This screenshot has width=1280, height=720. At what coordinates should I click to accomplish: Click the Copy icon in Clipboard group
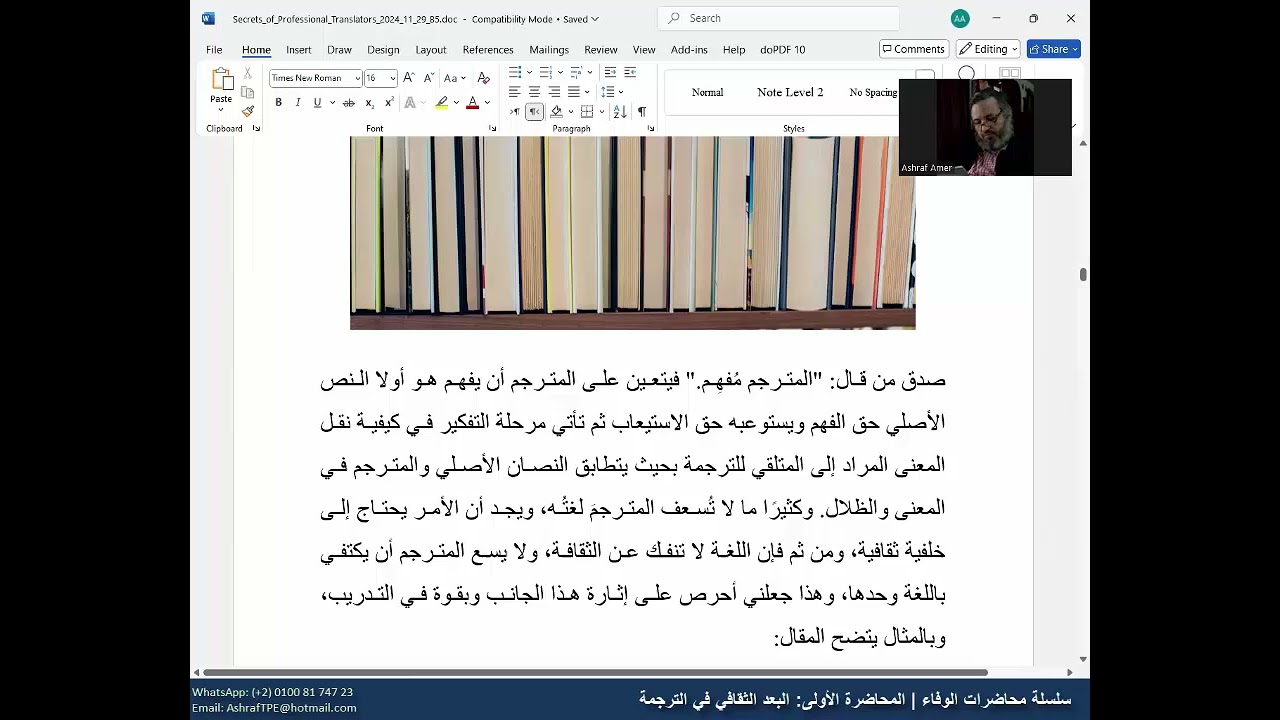coord(248,92)
